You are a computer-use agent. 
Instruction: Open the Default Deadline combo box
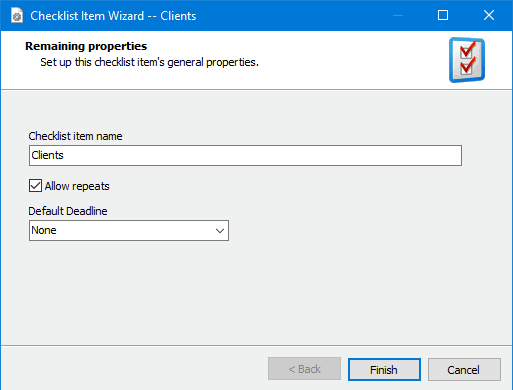click(x=129, y=230)
